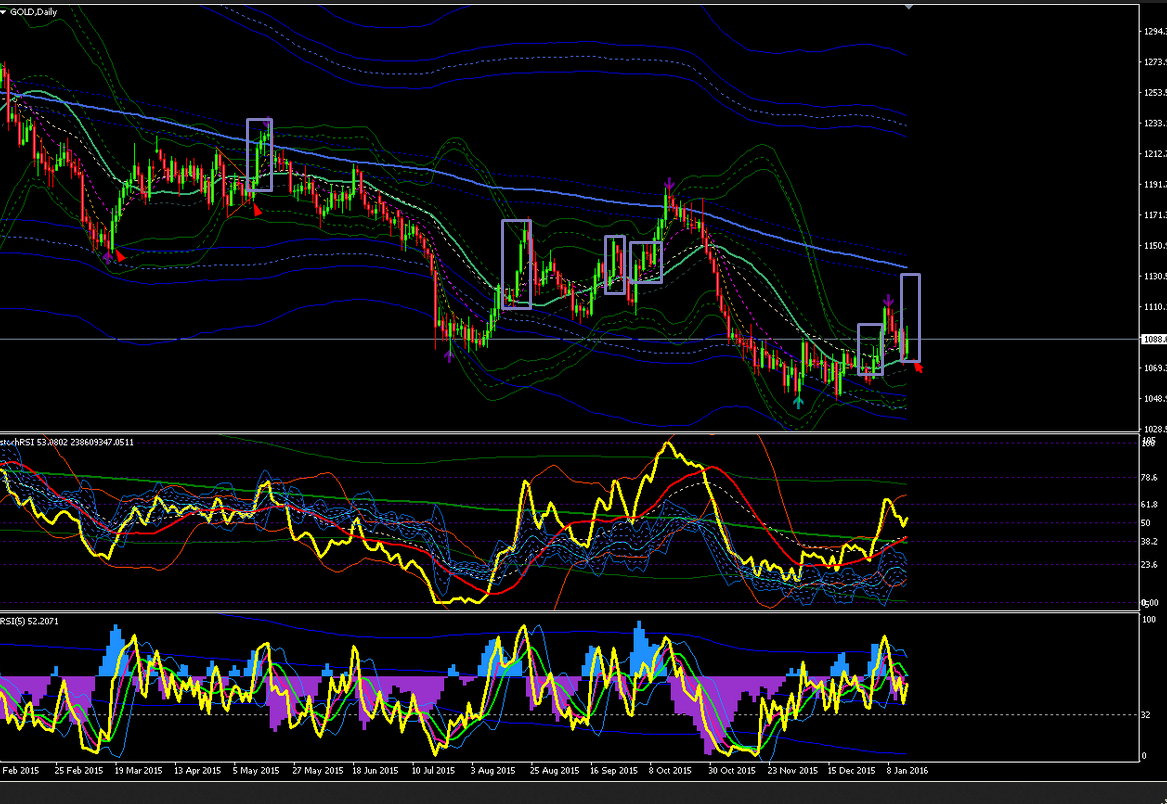
Task: Click the teal up arrow at early December low
Action: coord(798,402)
